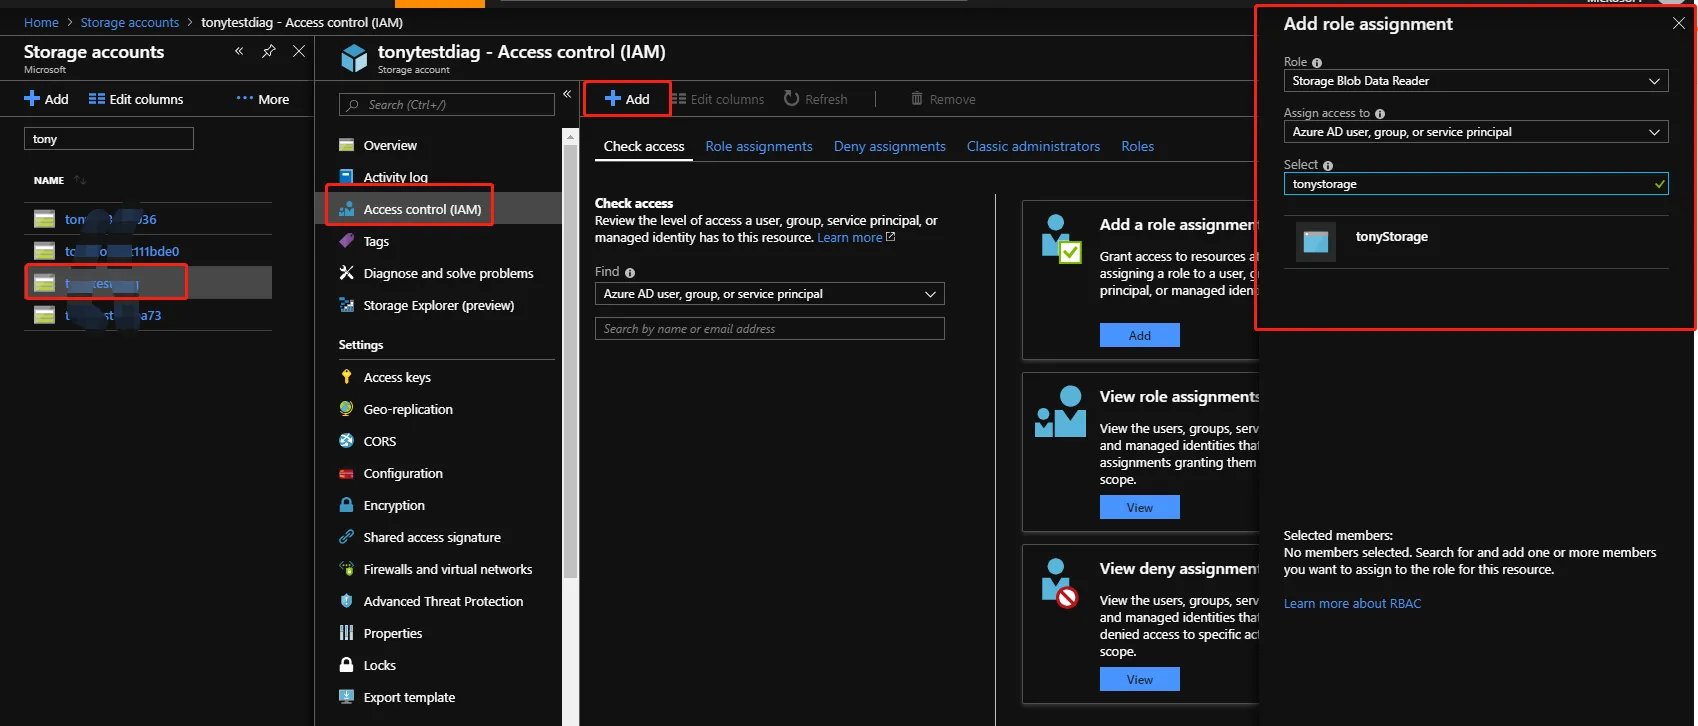
Task: Switch to the Classic administrators tab
Action: [1033, 146]
